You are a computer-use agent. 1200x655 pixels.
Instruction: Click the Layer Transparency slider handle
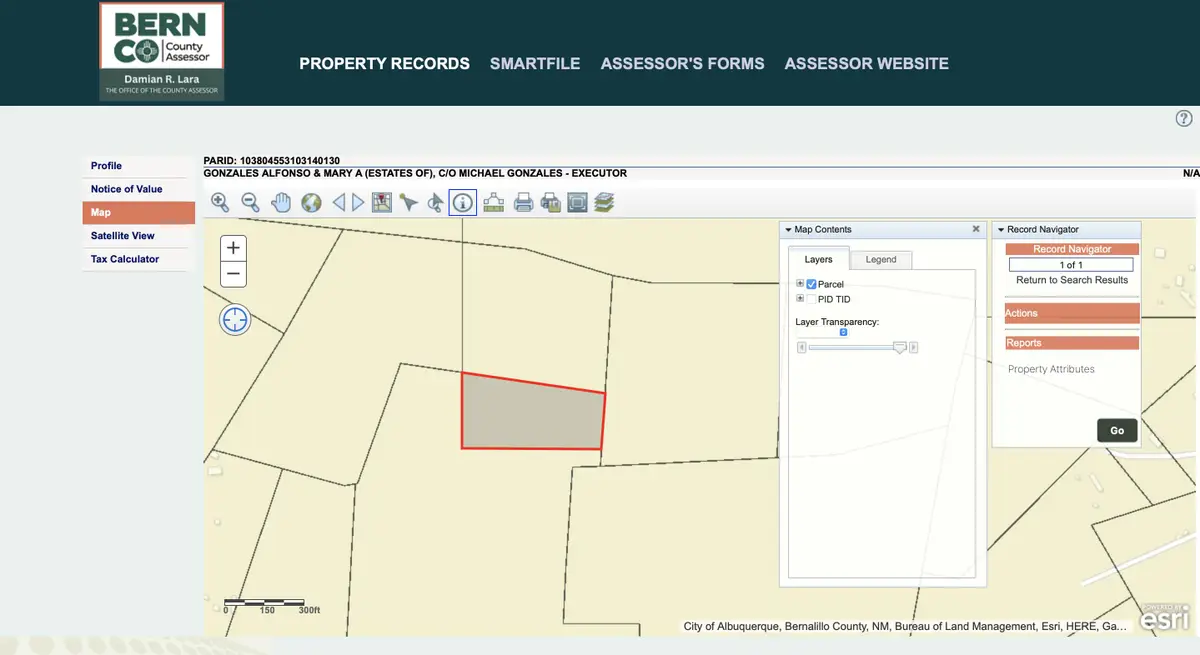(899, 347)
